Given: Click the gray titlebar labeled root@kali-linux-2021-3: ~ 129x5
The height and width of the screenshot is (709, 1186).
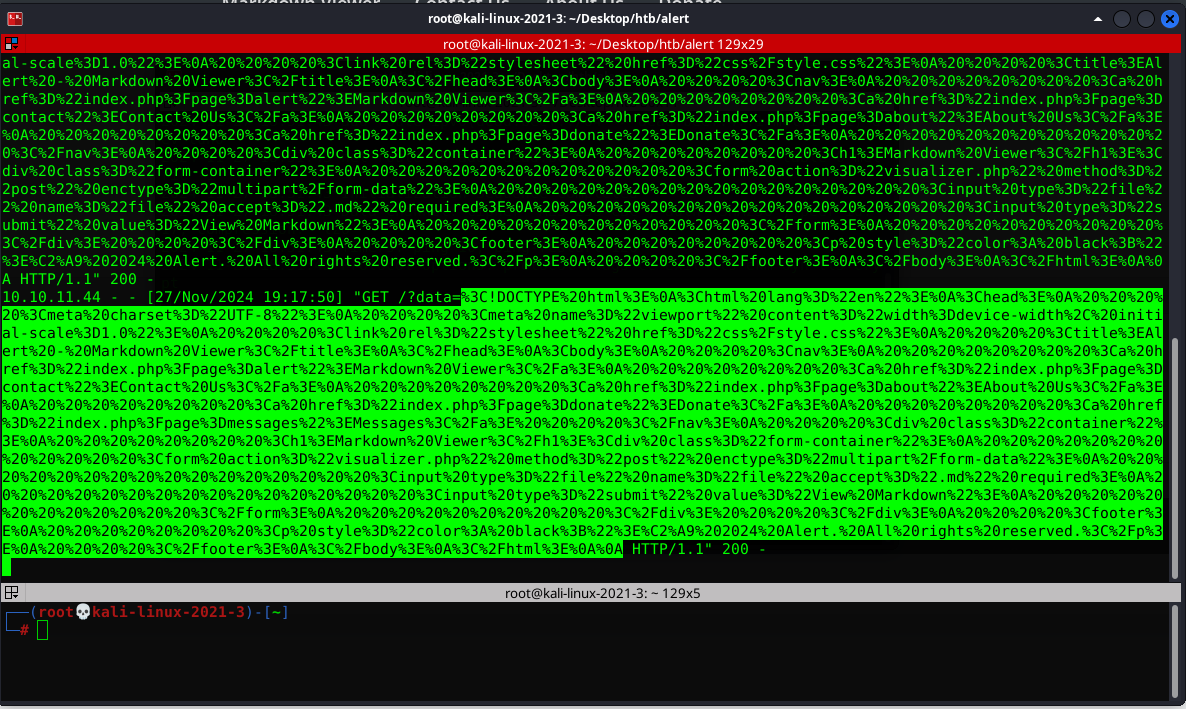Looking at the screenshot, I should click(602, 592).
